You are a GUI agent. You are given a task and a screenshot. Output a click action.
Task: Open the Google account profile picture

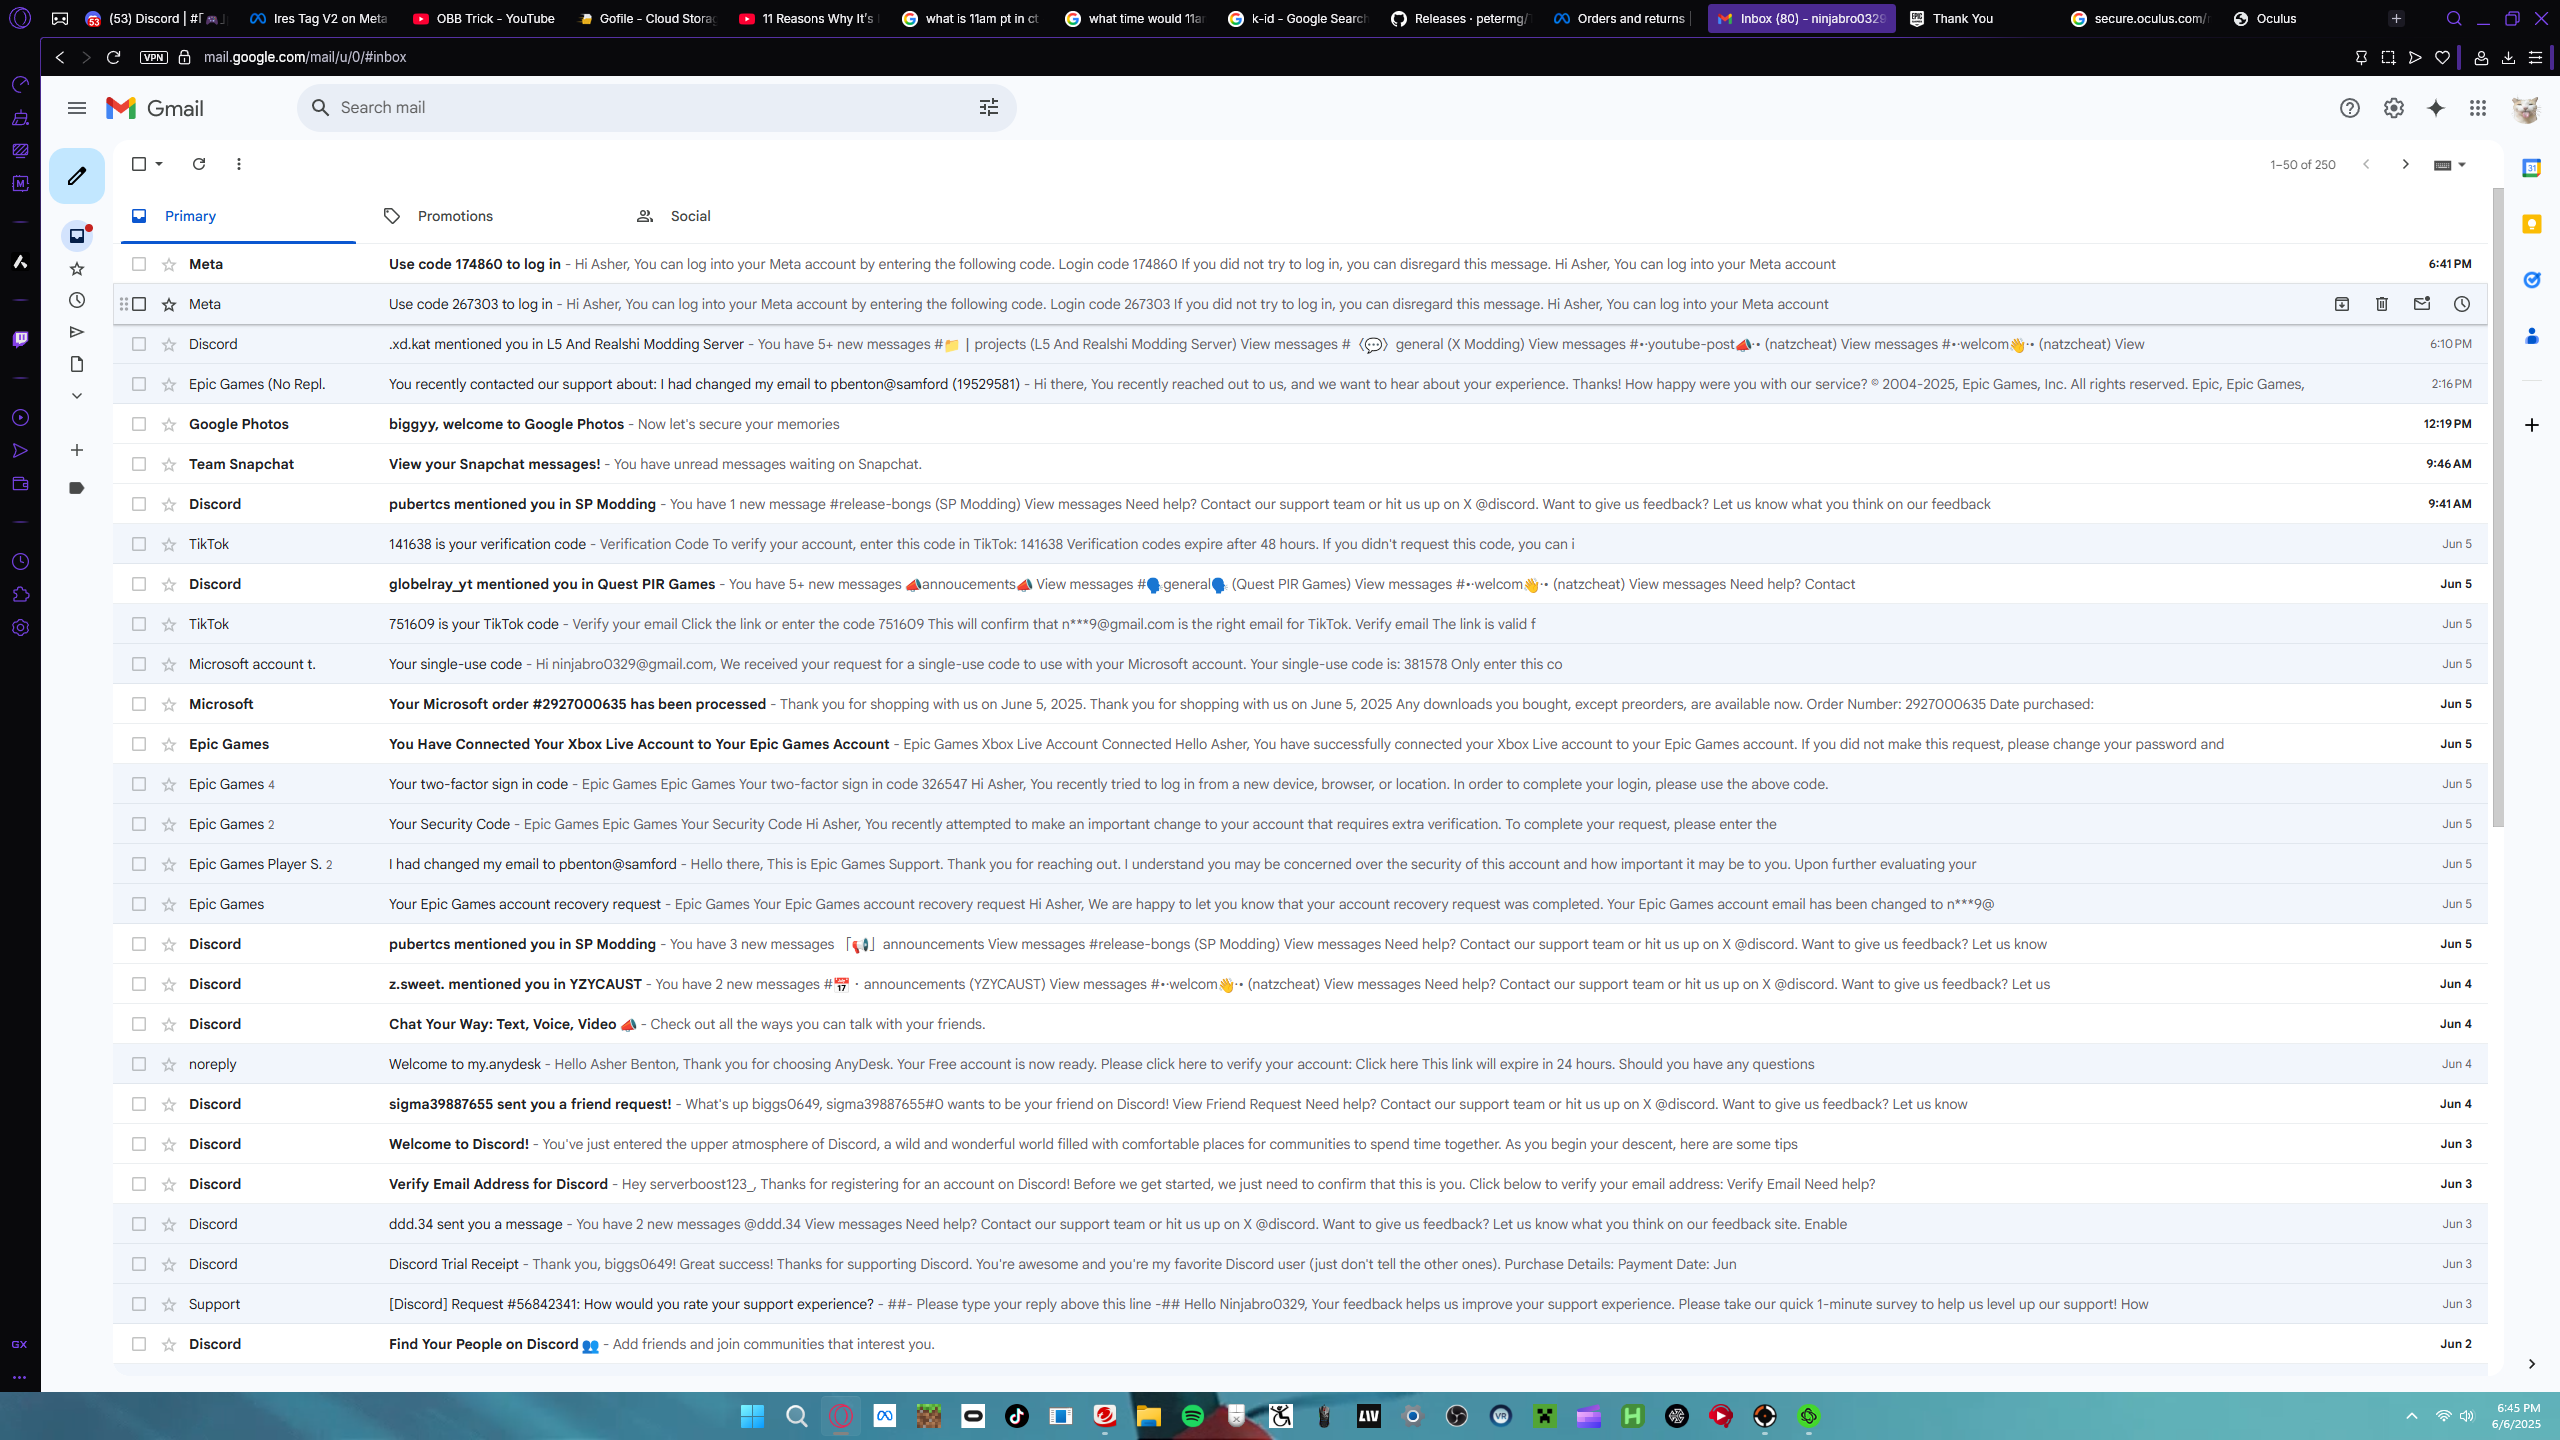pos(2525,108)
